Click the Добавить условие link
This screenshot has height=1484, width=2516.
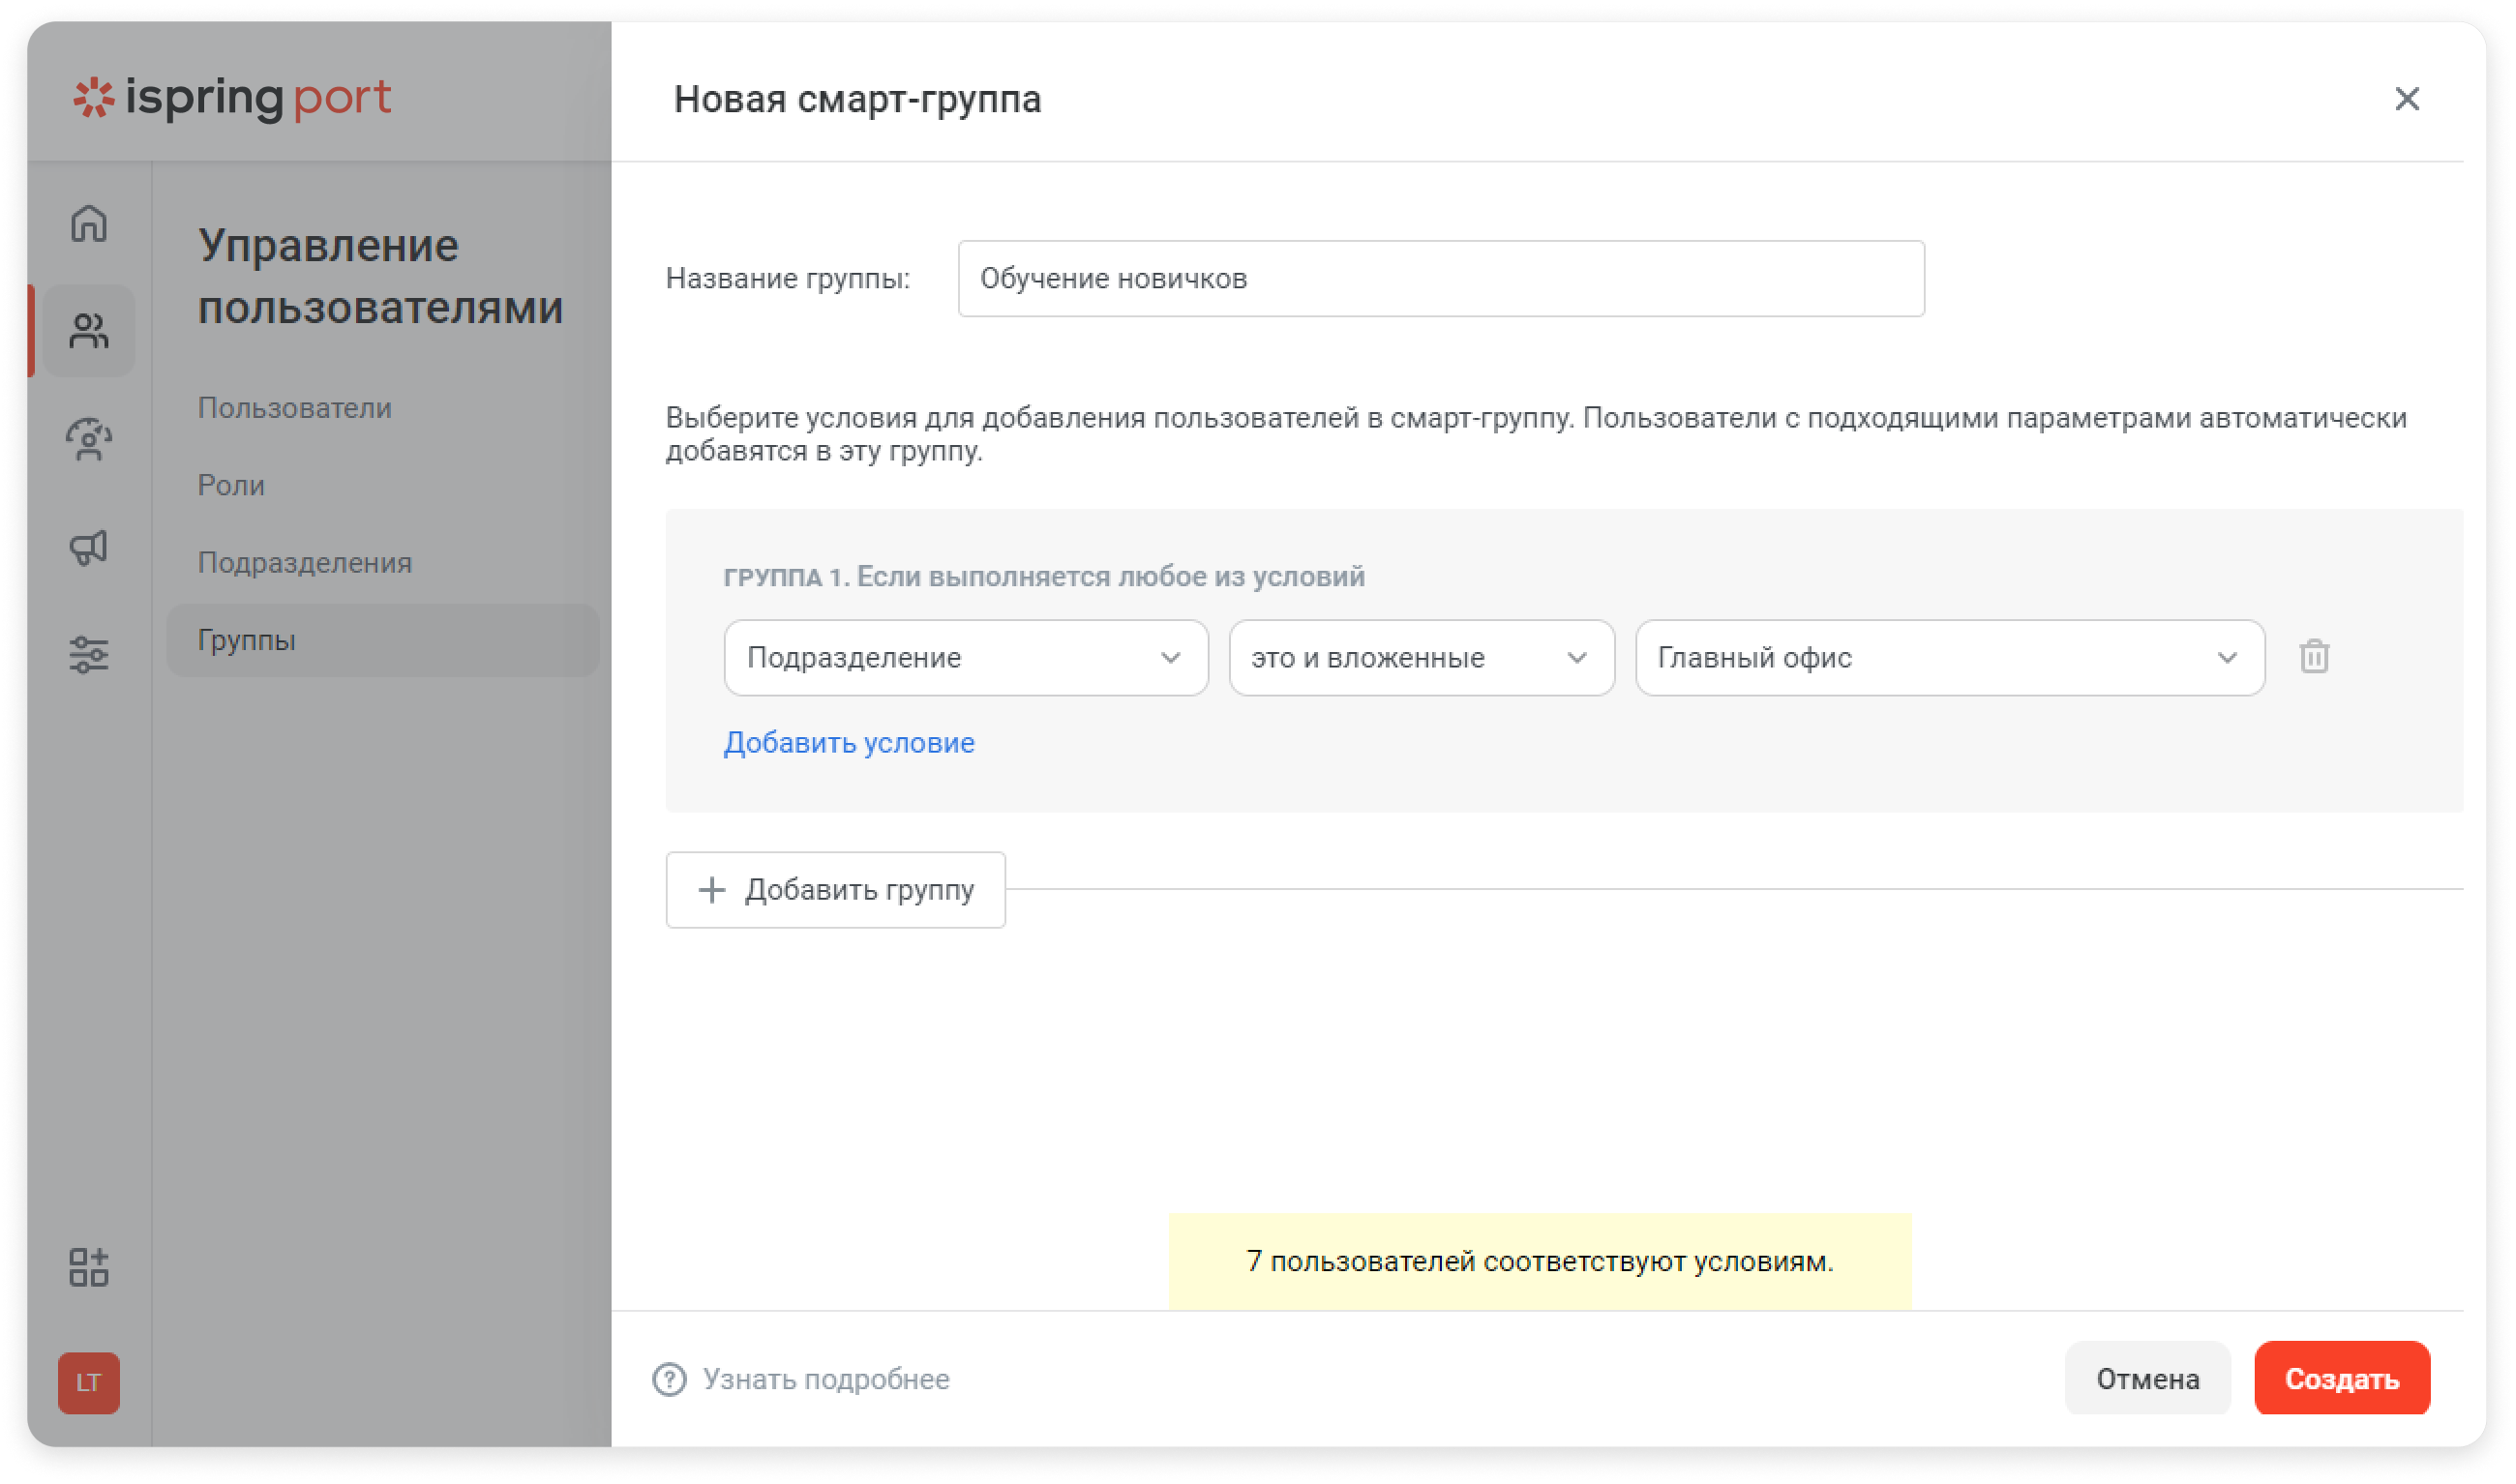coord(849,743)
